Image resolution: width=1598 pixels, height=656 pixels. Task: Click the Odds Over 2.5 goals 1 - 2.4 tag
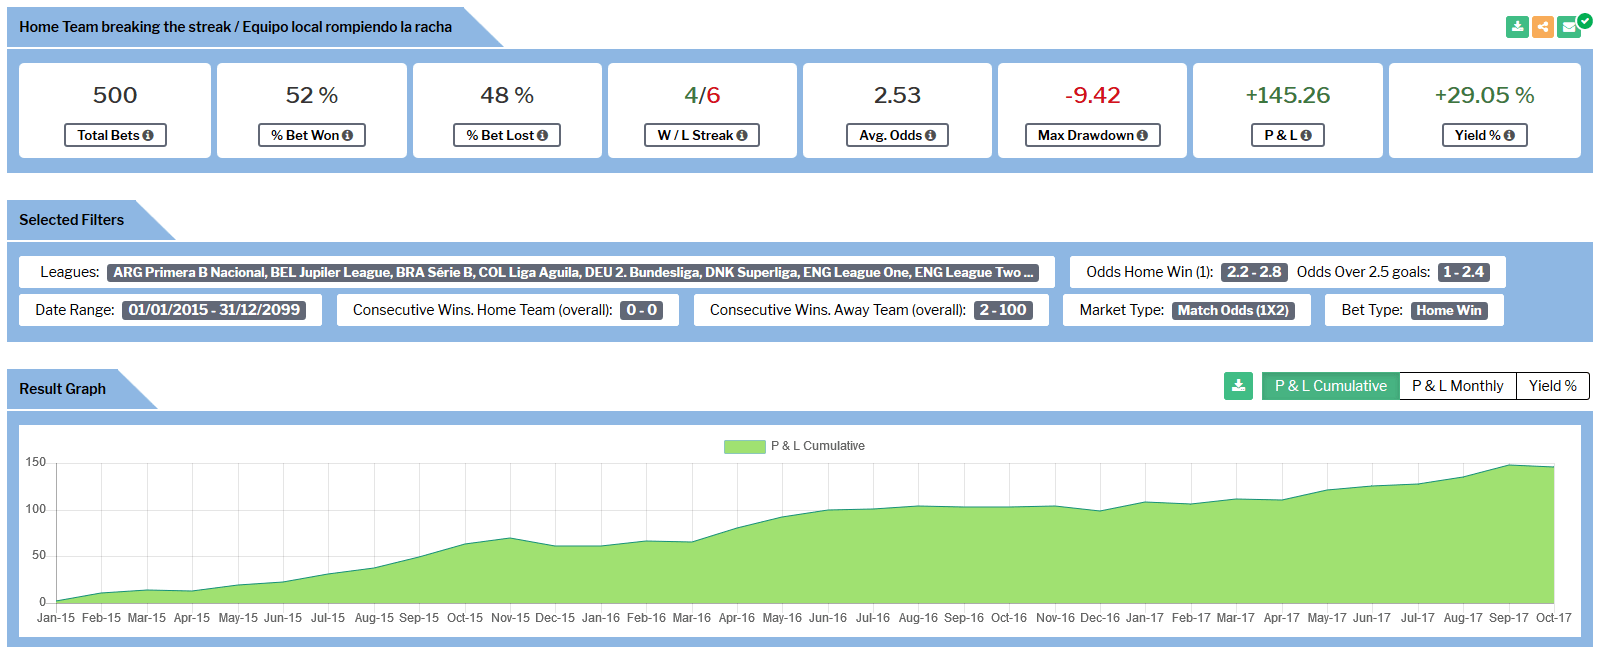pyautogui.click(x=1463, y=272)
